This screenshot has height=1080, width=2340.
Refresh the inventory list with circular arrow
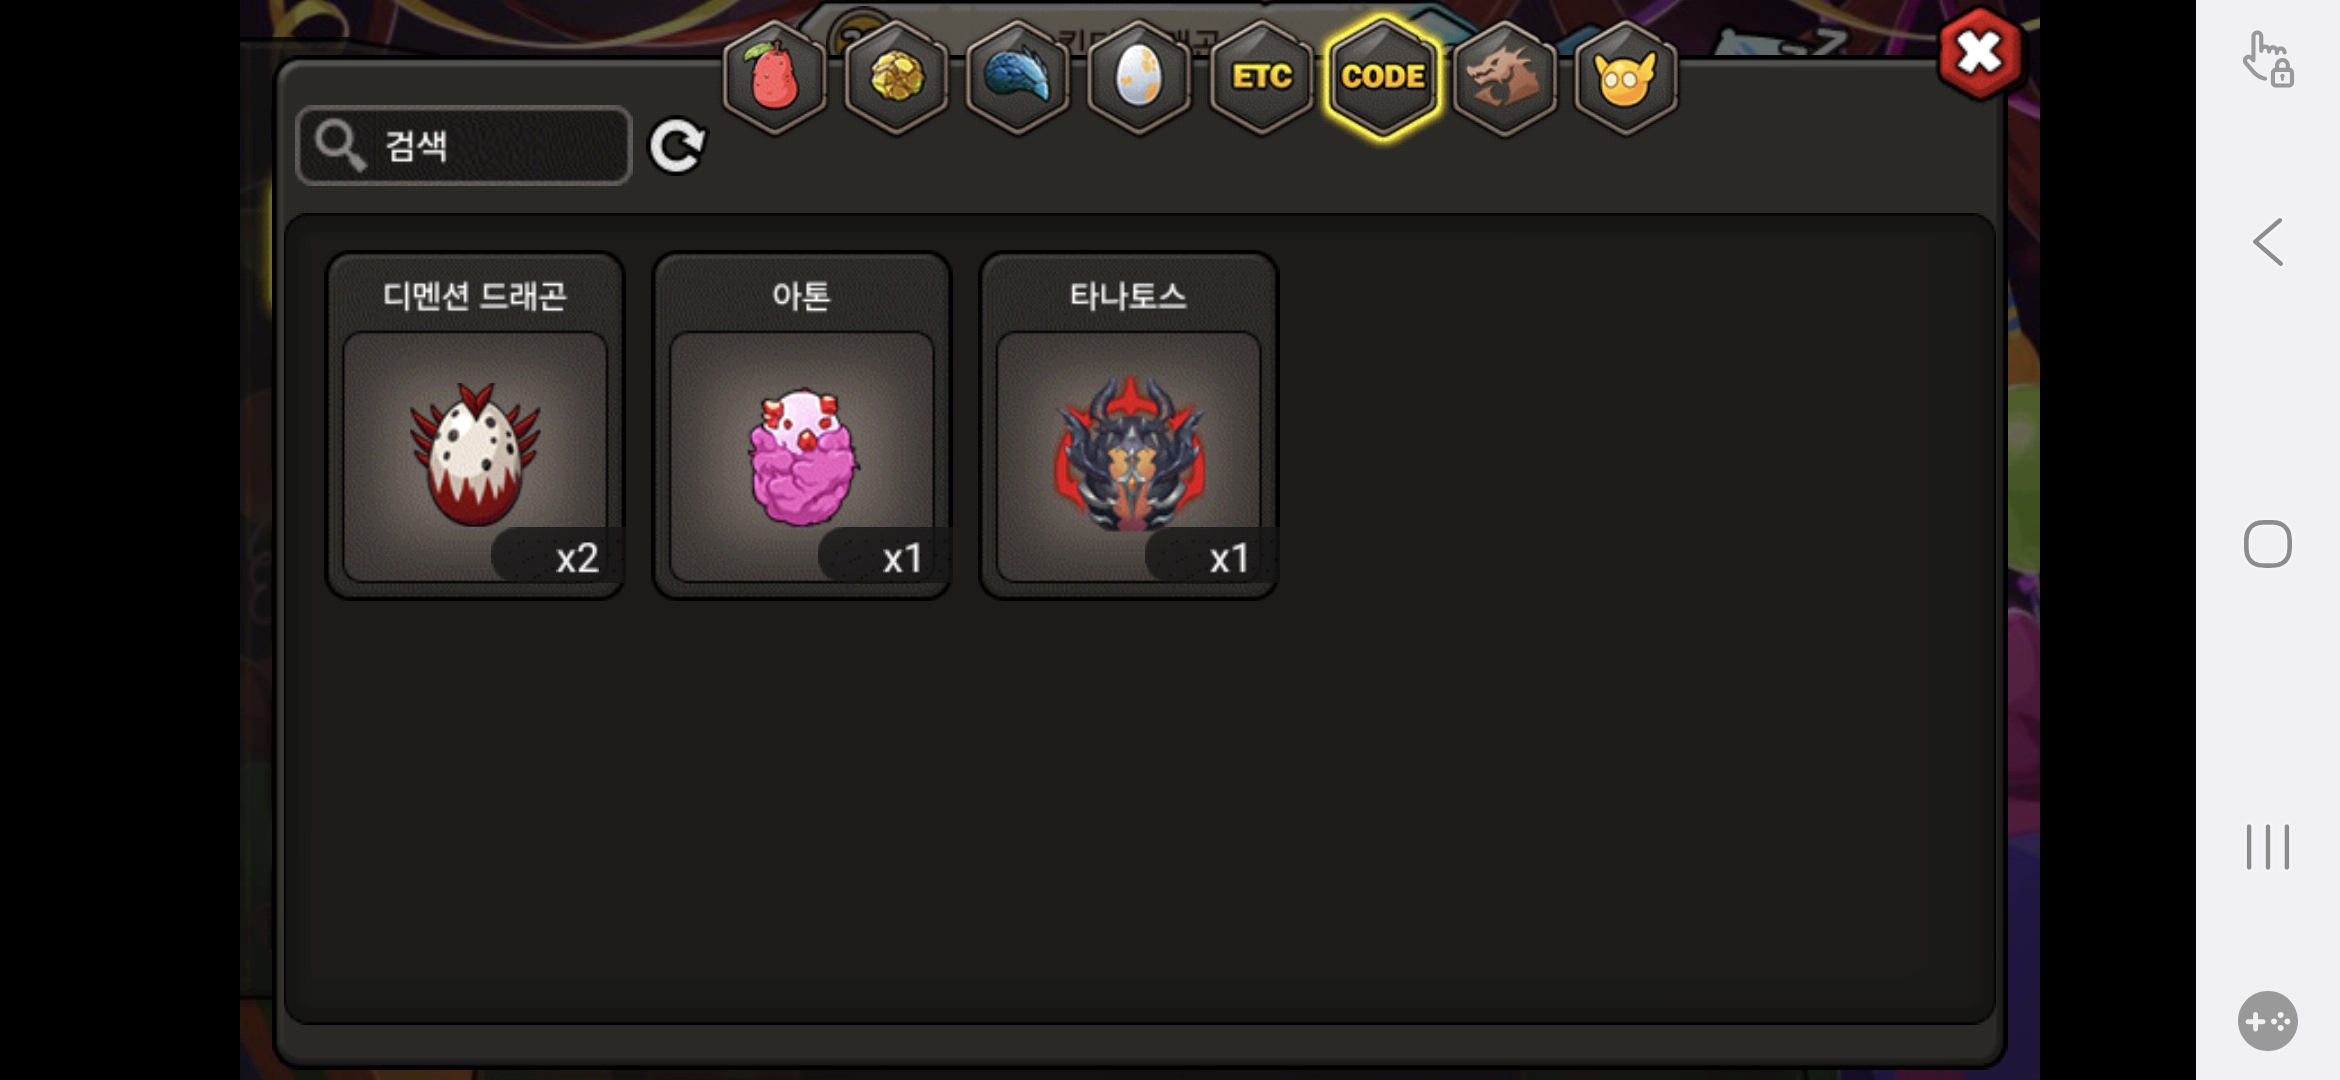tap(677, 147)
